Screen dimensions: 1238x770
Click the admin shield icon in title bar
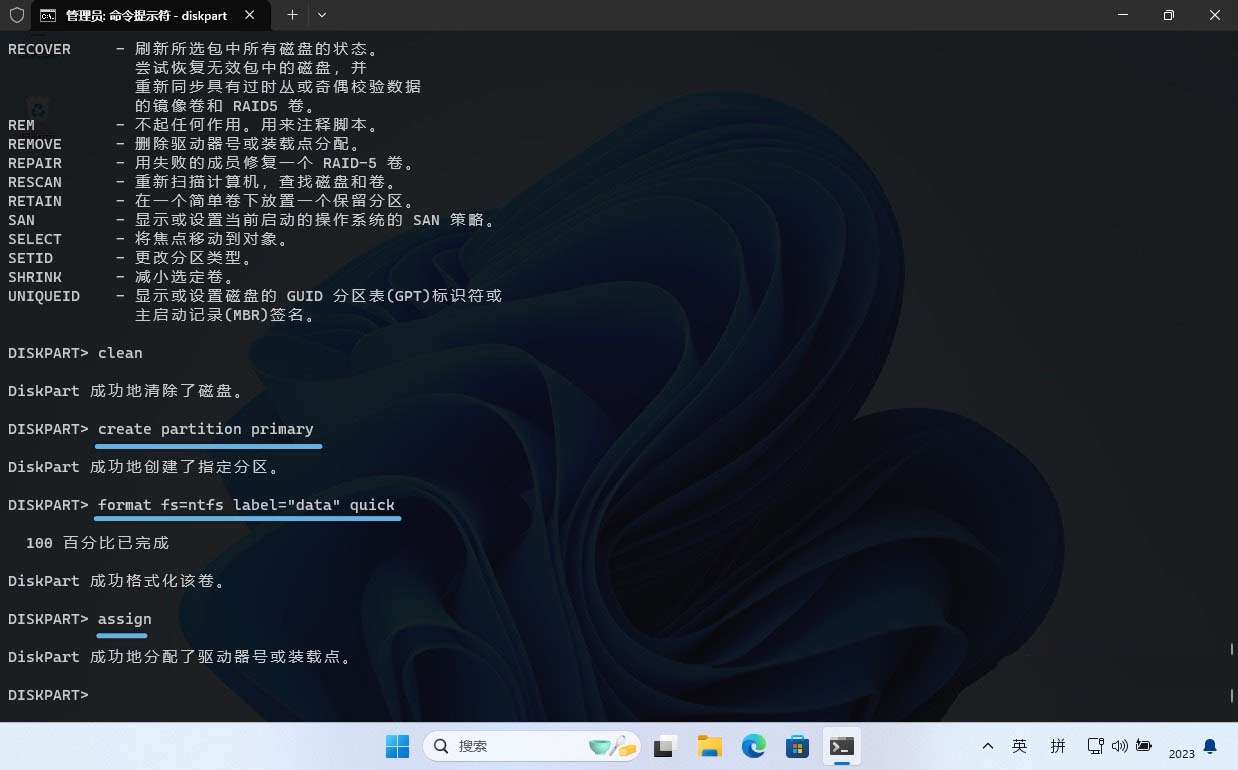tap(16, 15)
